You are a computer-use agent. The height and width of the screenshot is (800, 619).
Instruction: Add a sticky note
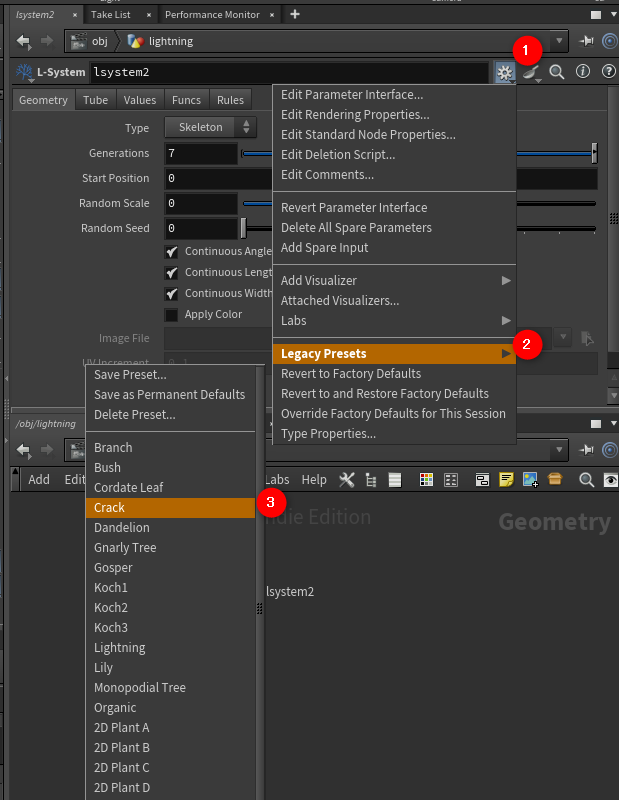[506, 480]
